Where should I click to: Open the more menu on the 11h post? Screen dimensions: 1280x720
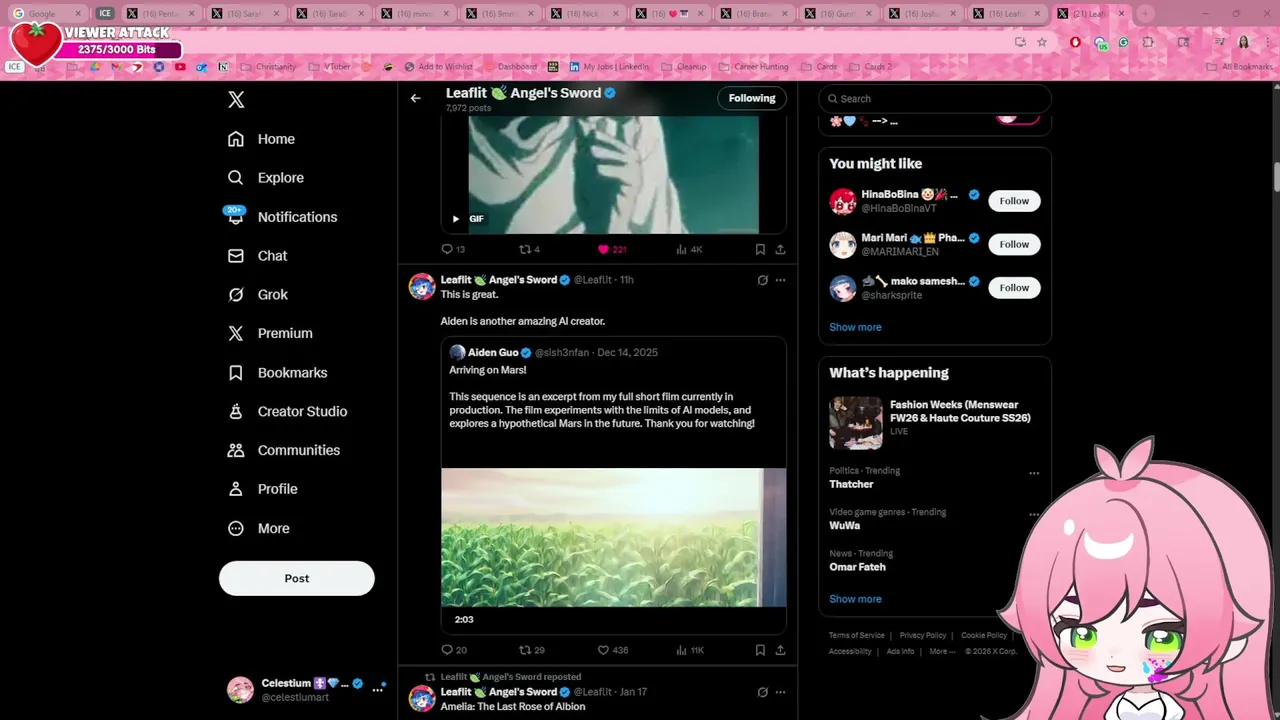[781, 280]
